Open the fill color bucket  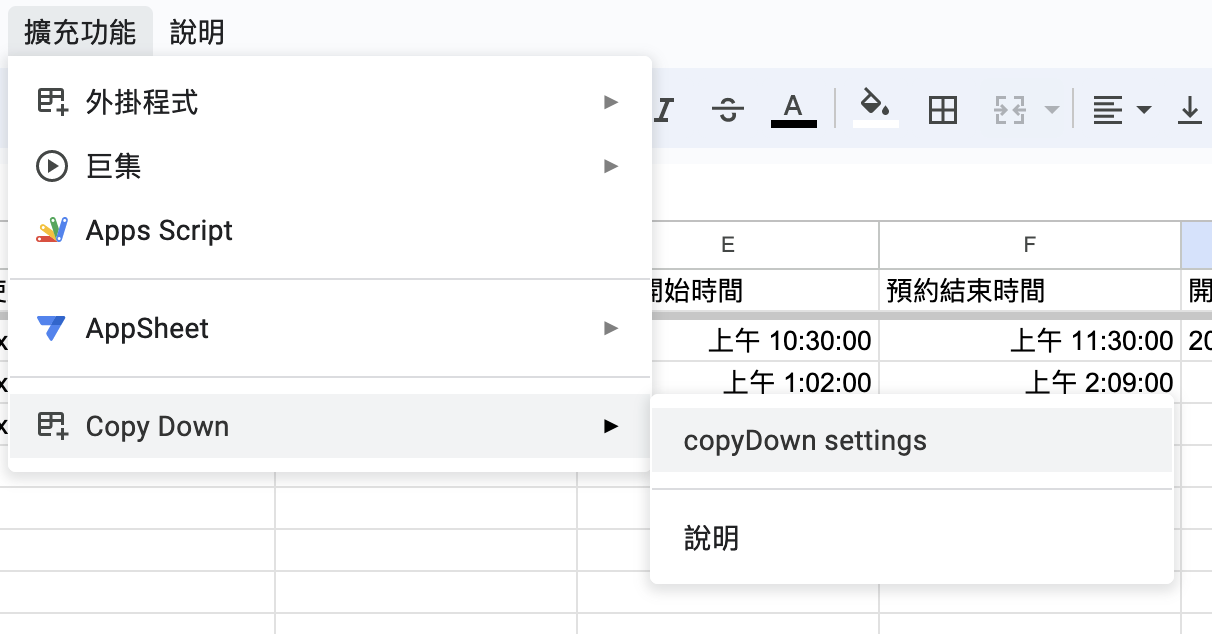click(x=876, y=108)
